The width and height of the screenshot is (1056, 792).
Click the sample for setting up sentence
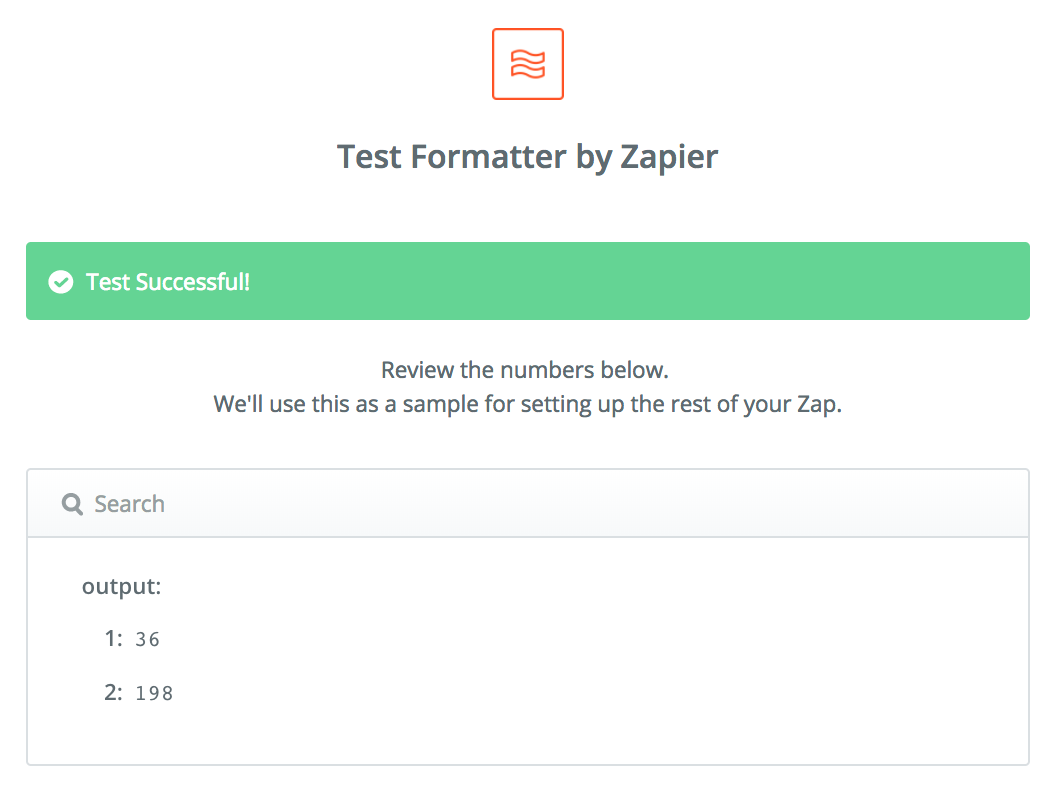point(528,404)
